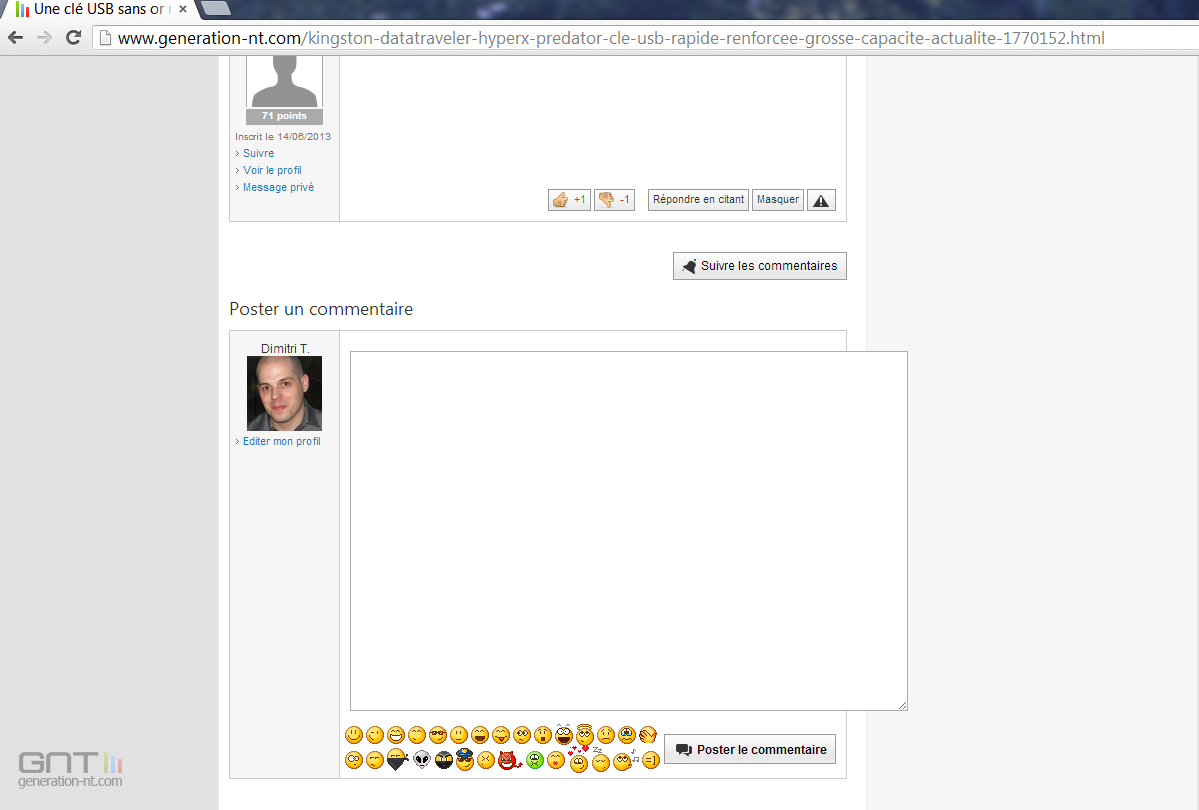Insert the =] text-style emoticon
The height and width of the screenshot is (810, 1199).
click(x=651, y=760)
